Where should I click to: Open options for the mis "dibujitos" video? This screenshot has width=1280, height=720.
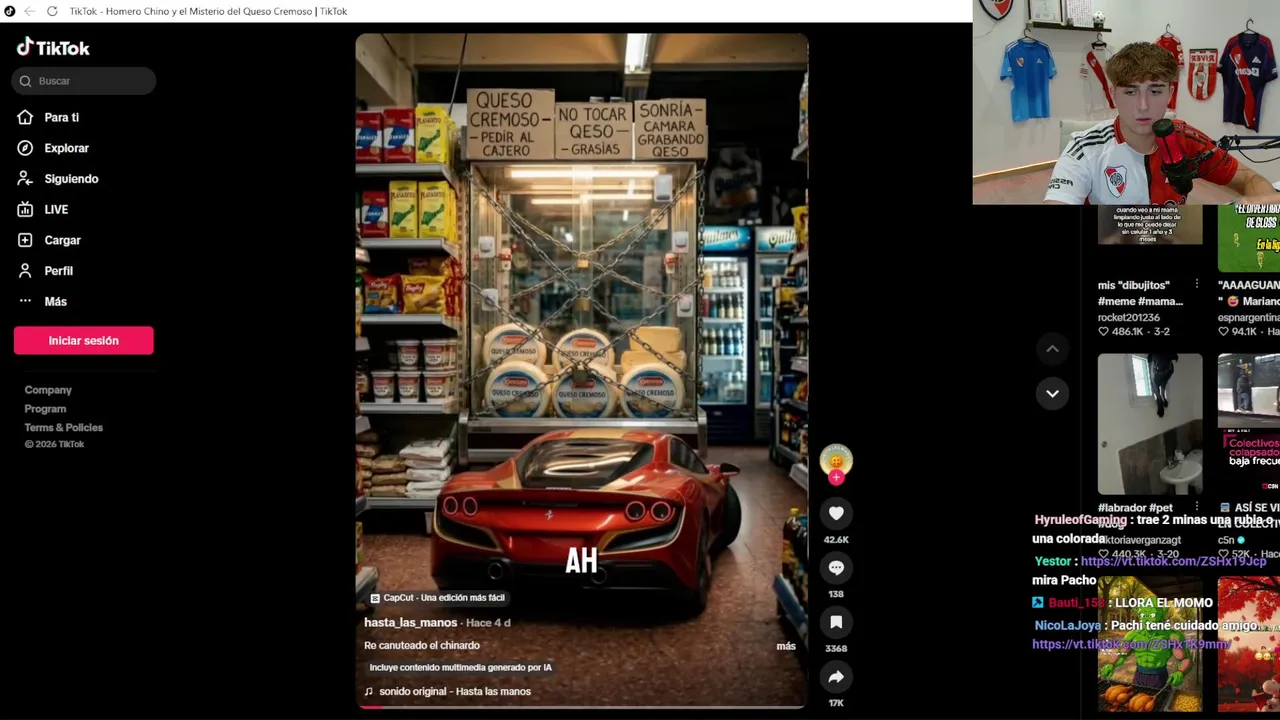click(1196, 284)
